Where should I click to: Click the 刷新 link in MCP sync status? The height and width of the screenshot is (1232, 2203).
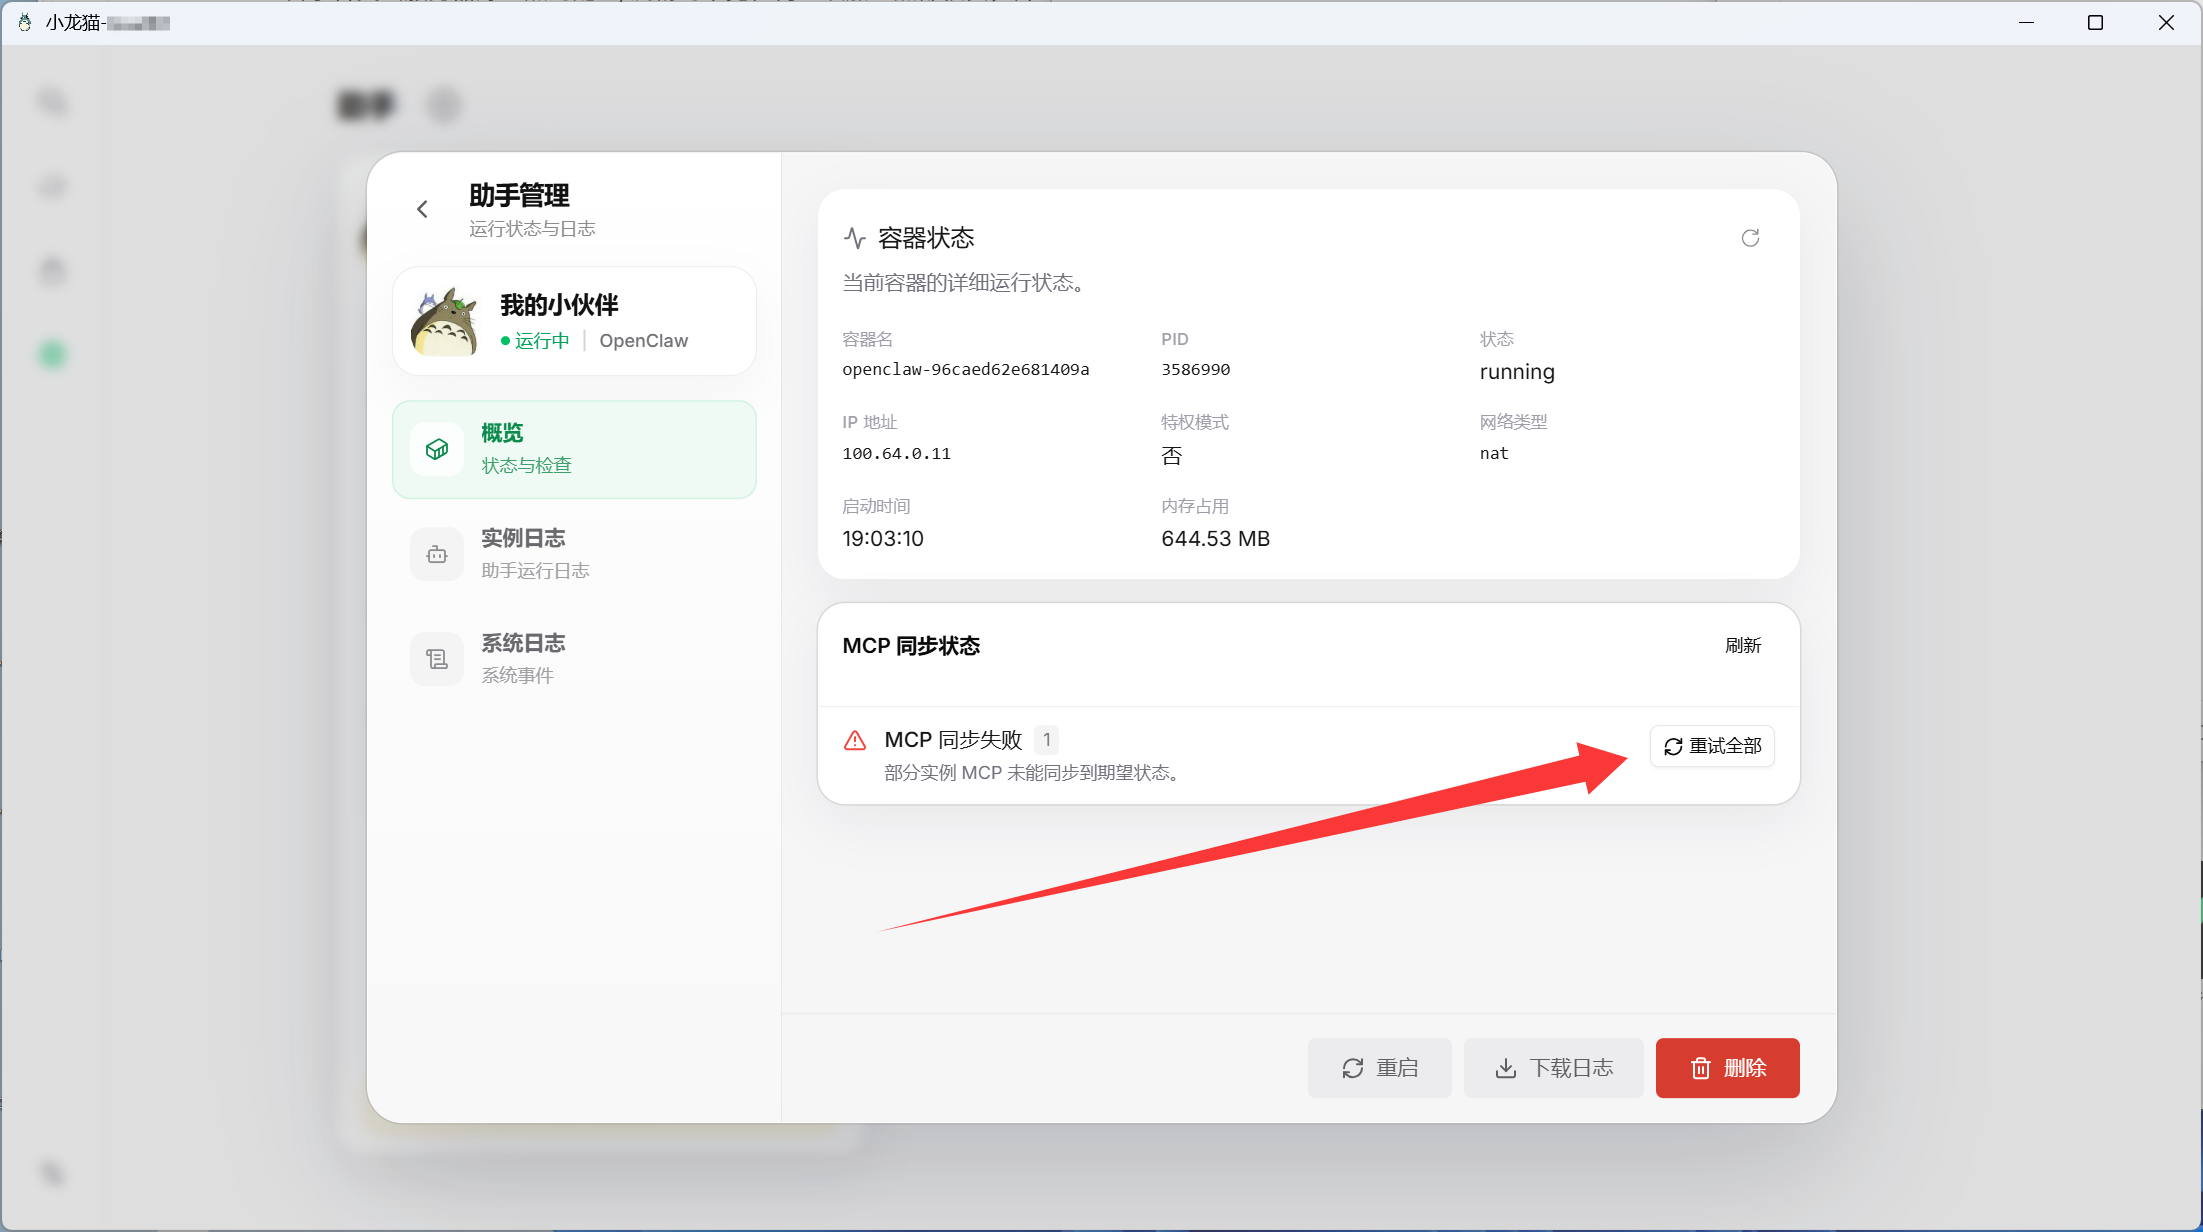pos(1743,646)
